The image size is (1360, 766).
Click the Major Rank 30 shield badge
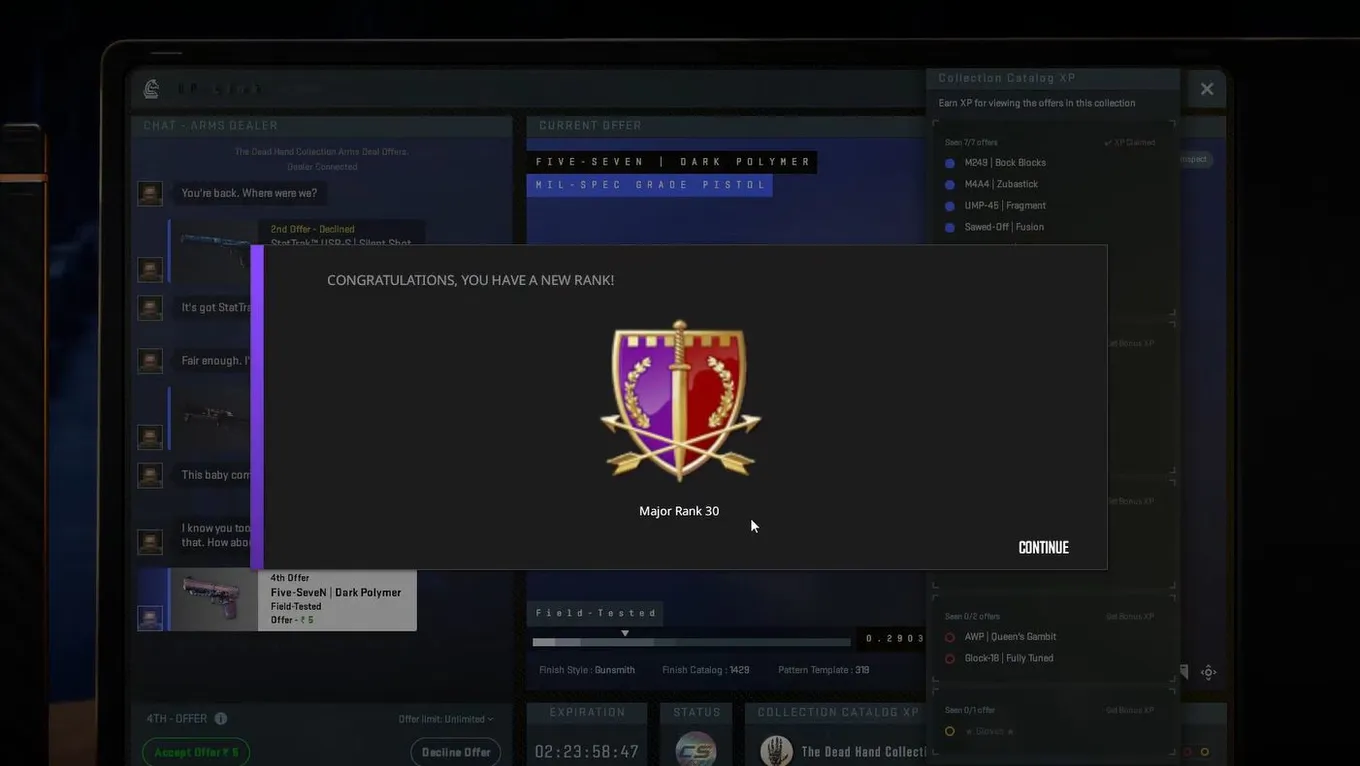click(680, 400)
